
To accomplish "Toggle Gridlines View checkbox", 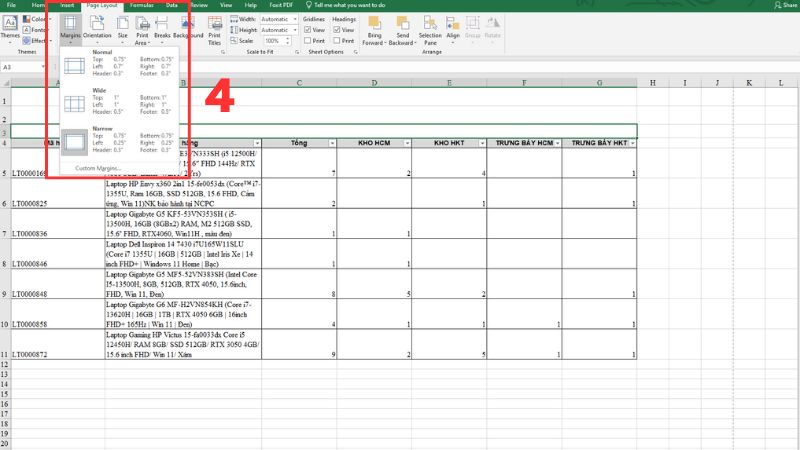I will pos(308,30).
